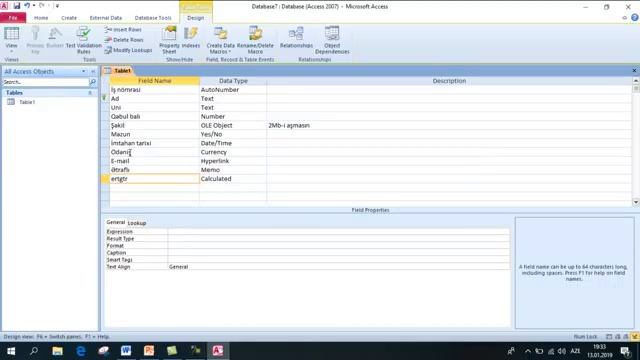
Task: Select the Table1 document tab
Action: pos(117,71)
